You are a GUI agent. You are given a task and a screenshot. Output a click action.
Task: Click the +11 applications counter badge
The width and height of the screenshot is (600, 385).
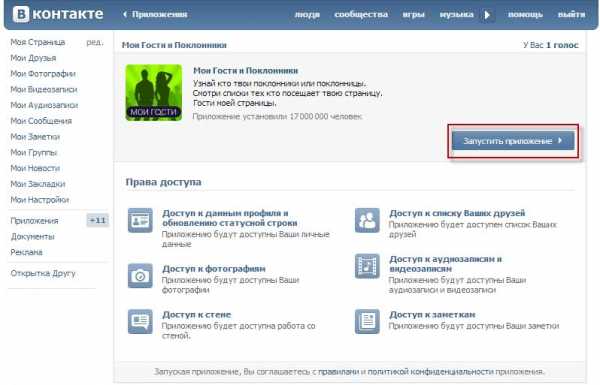98,220
